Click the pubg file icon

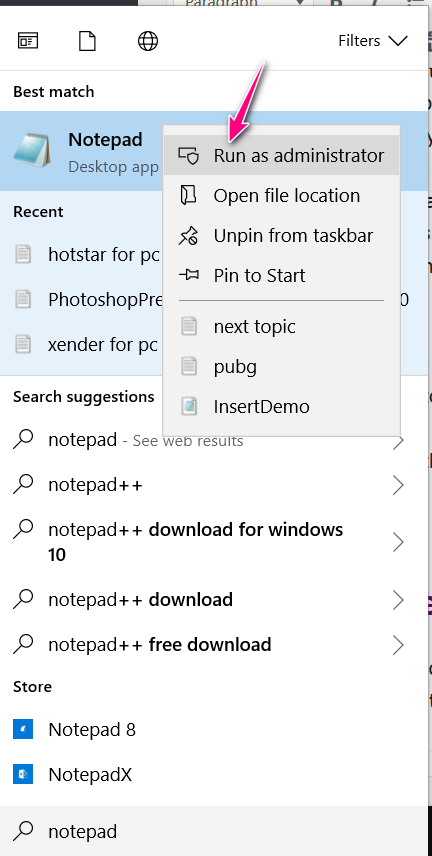189,366
